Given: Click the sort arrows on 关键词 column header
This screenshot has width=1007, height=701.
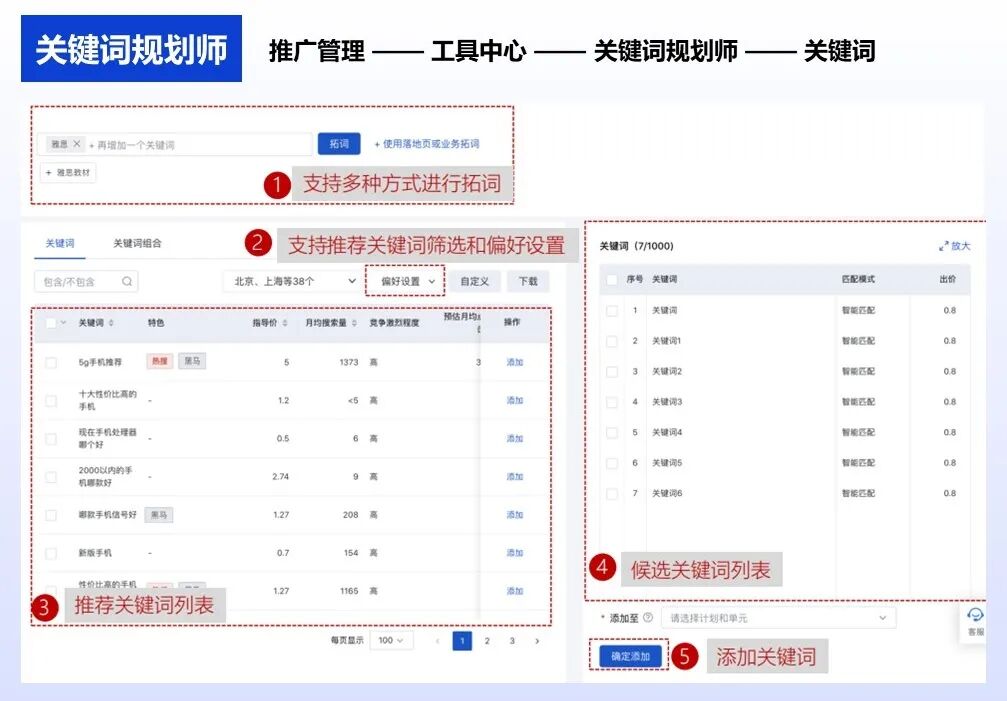Looking at the screenshot, I should click(110, 323).
